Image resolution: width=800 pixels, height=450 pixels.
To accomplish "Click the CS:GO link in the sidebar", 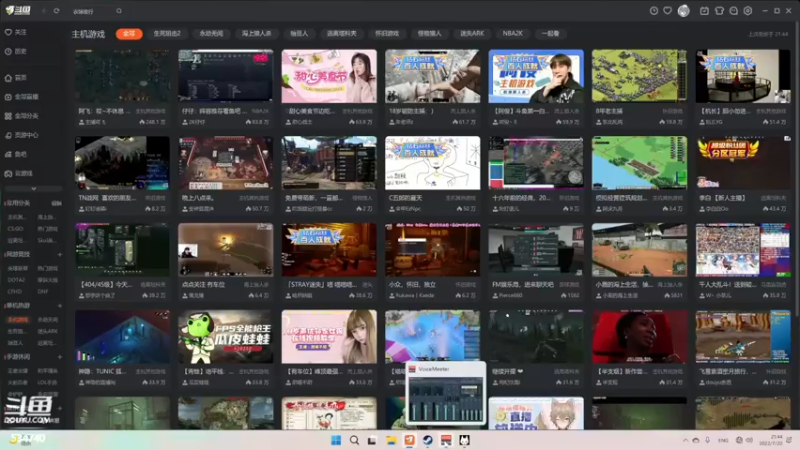I will coord(15,229).
